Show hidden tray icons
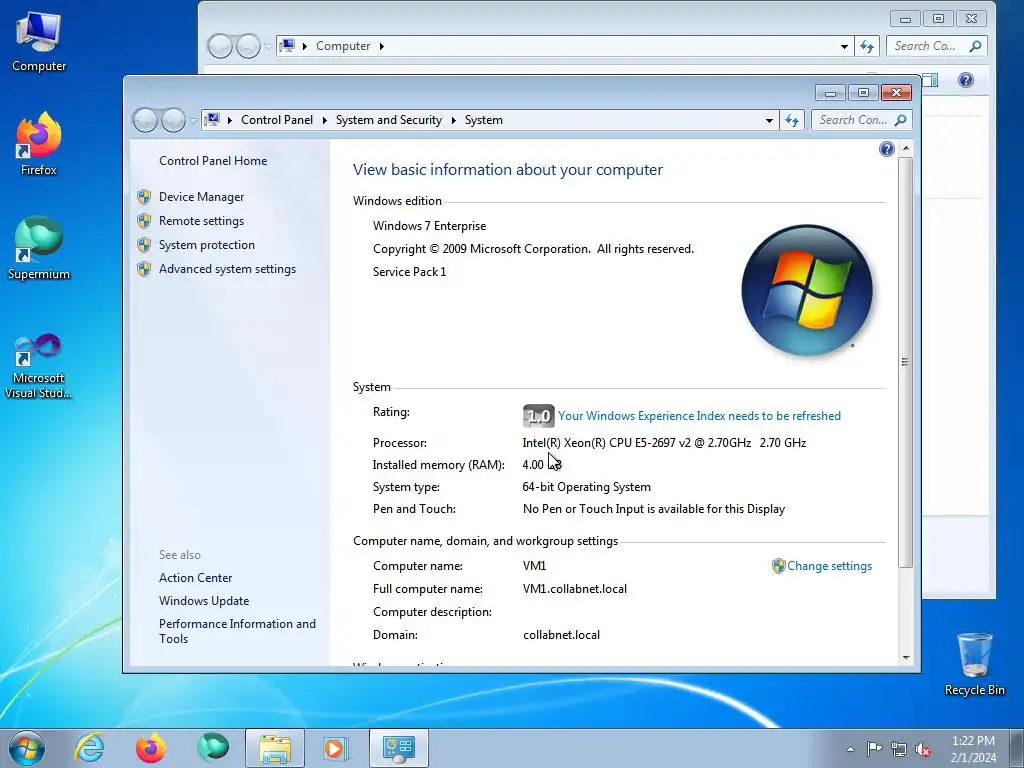 pos(850,750)
